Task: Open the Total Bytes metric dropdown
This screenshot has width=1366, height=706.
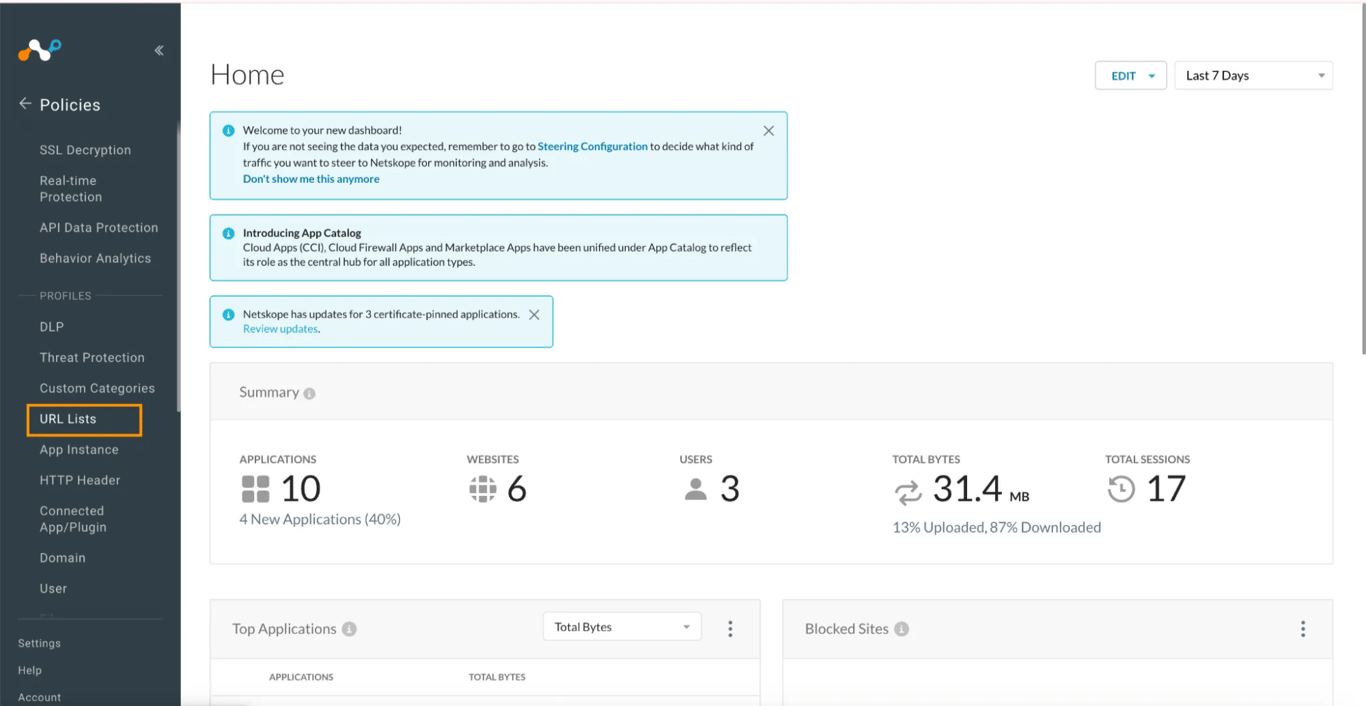Action: pos(622,627)
